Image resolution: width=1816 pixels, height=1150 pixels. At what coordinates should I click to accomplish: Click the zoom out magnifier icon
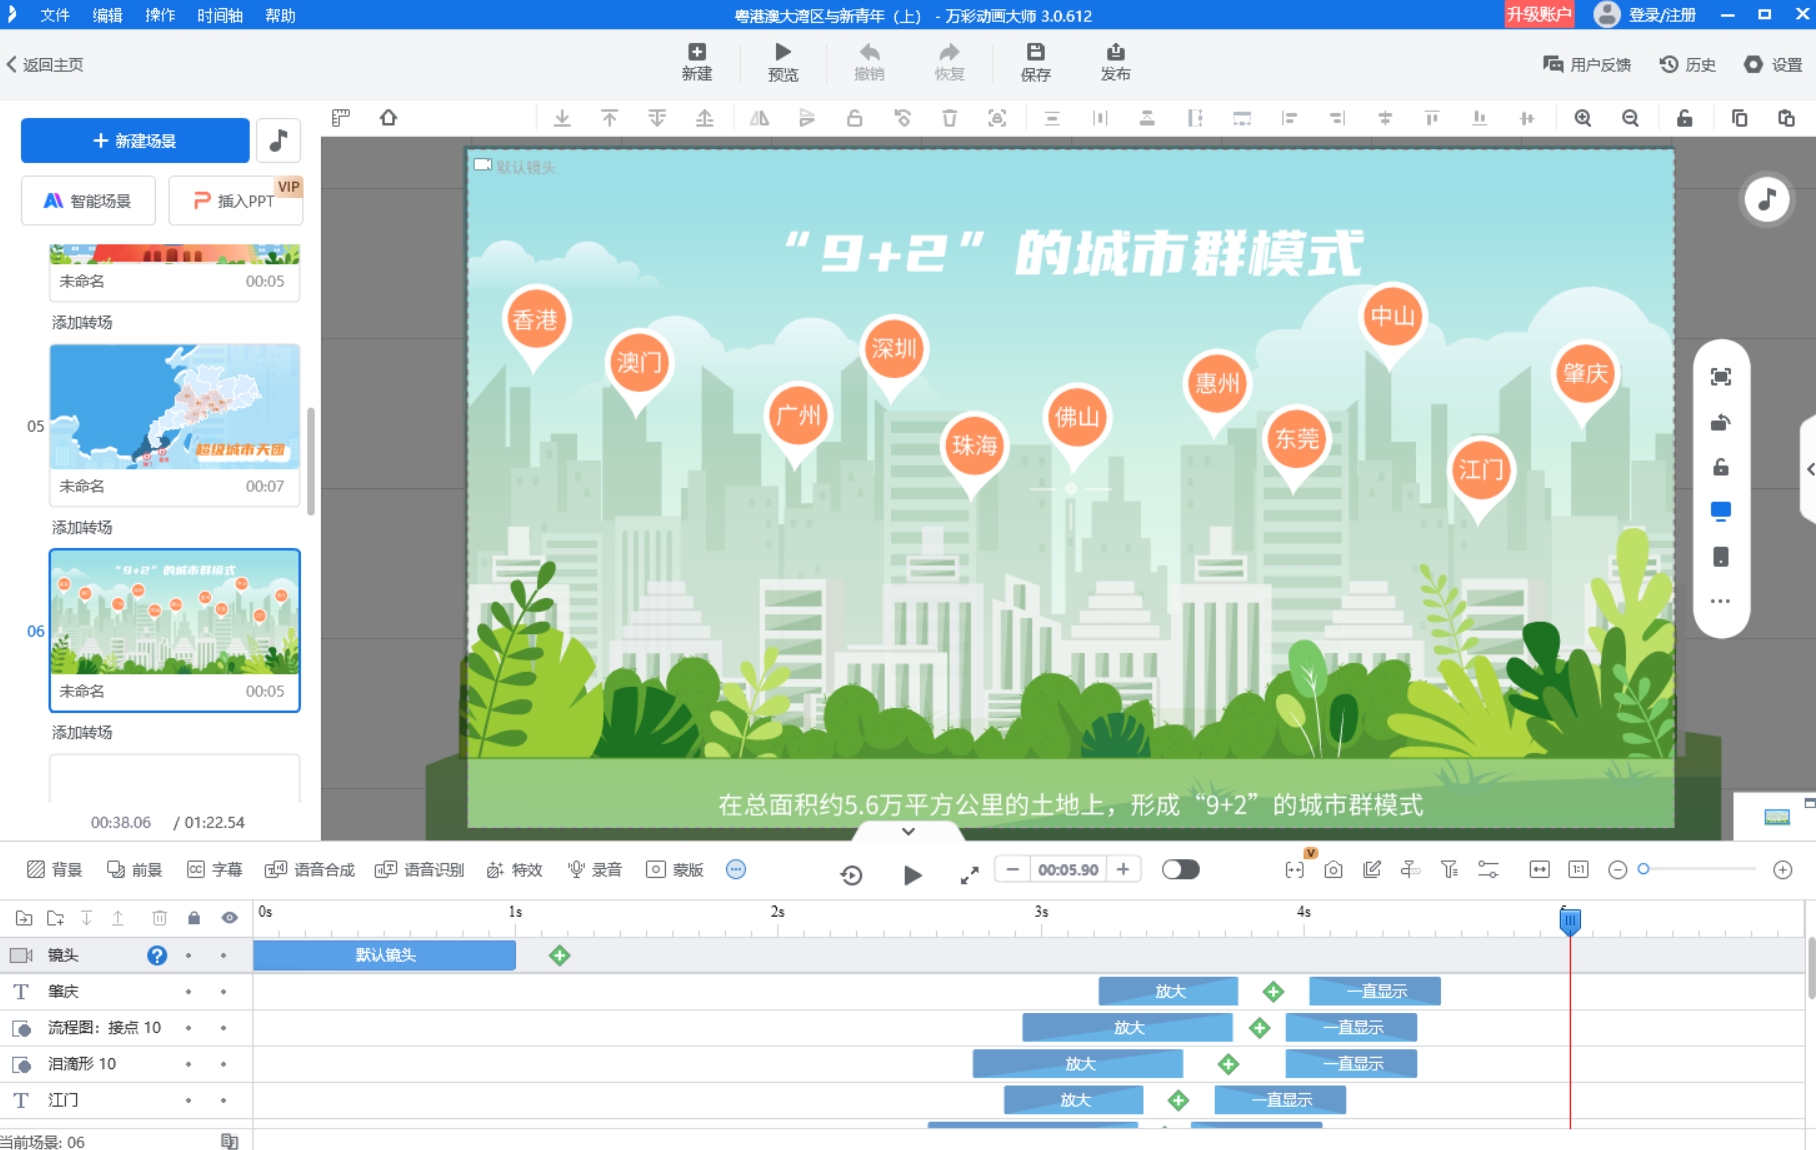coord(1631,118)
